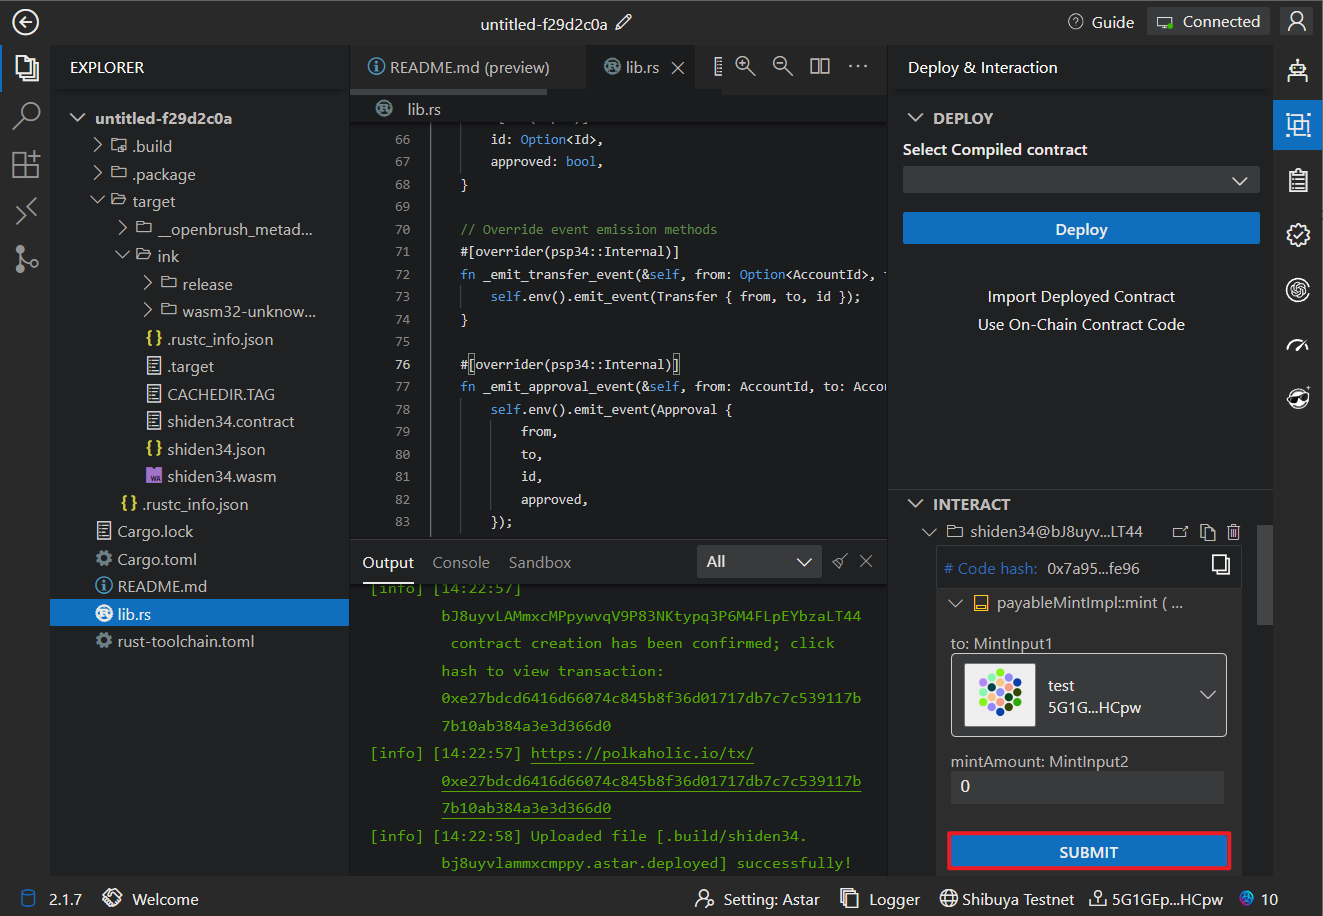This screenshot has width=1323, height=916.
Task: Clear the output panel log
Action: click(840, 562)
